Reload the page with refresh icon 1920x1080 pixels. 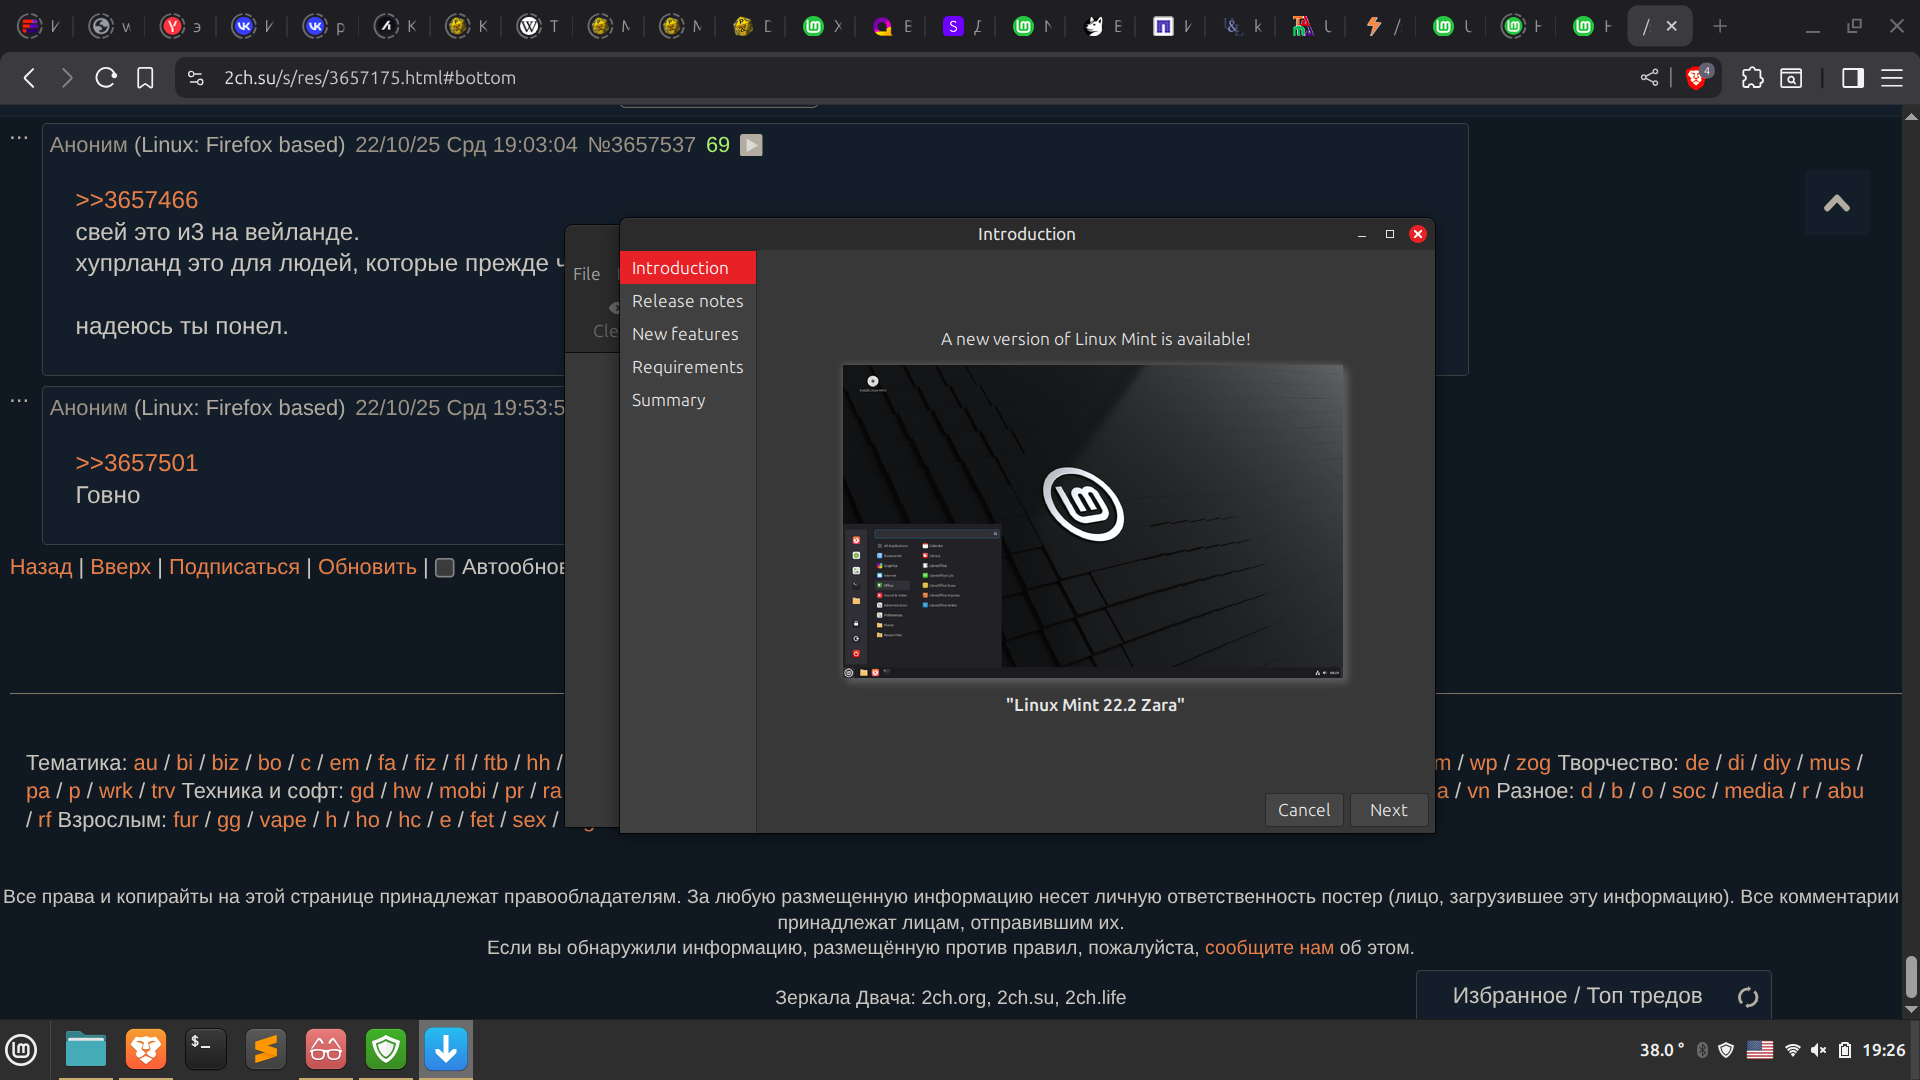(106, 78)
